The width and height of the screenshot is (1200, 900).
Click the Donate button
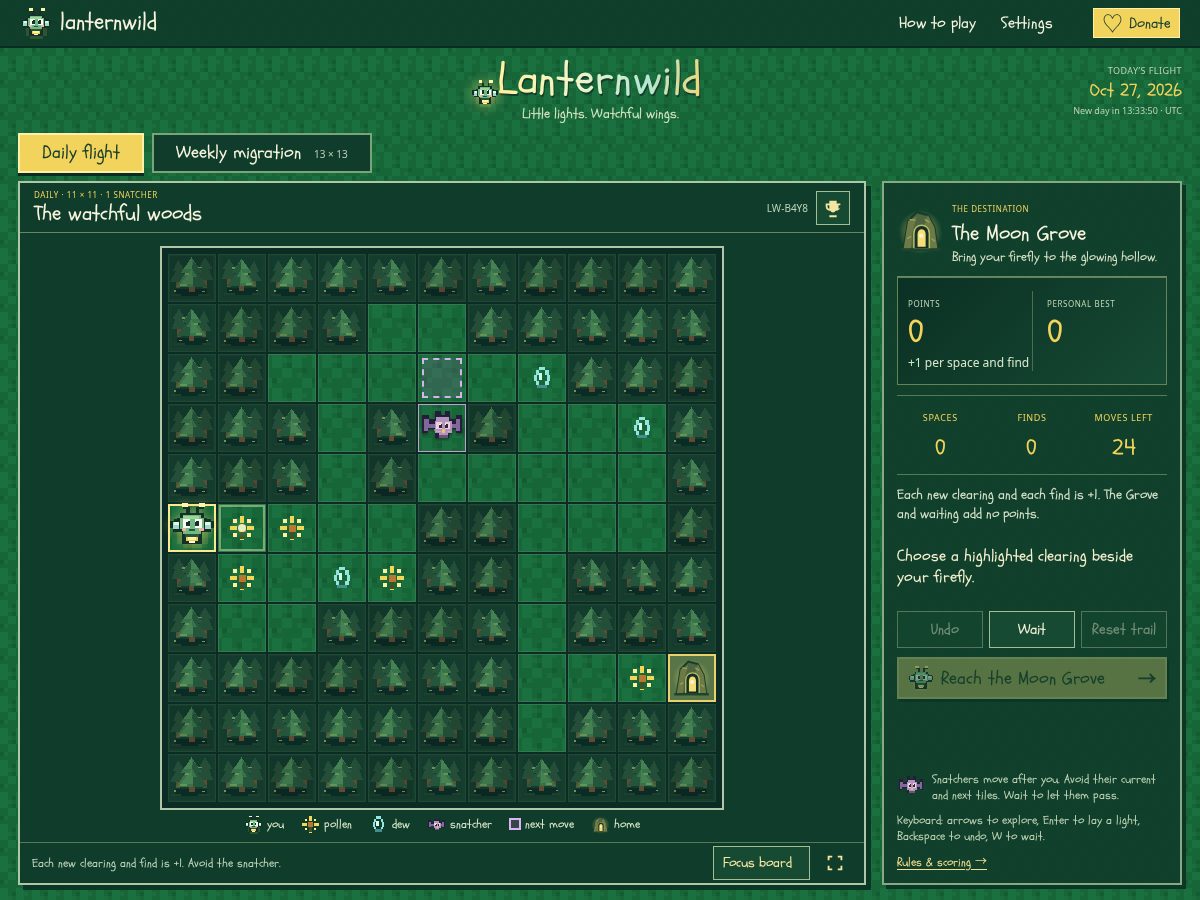(1137, 23)
